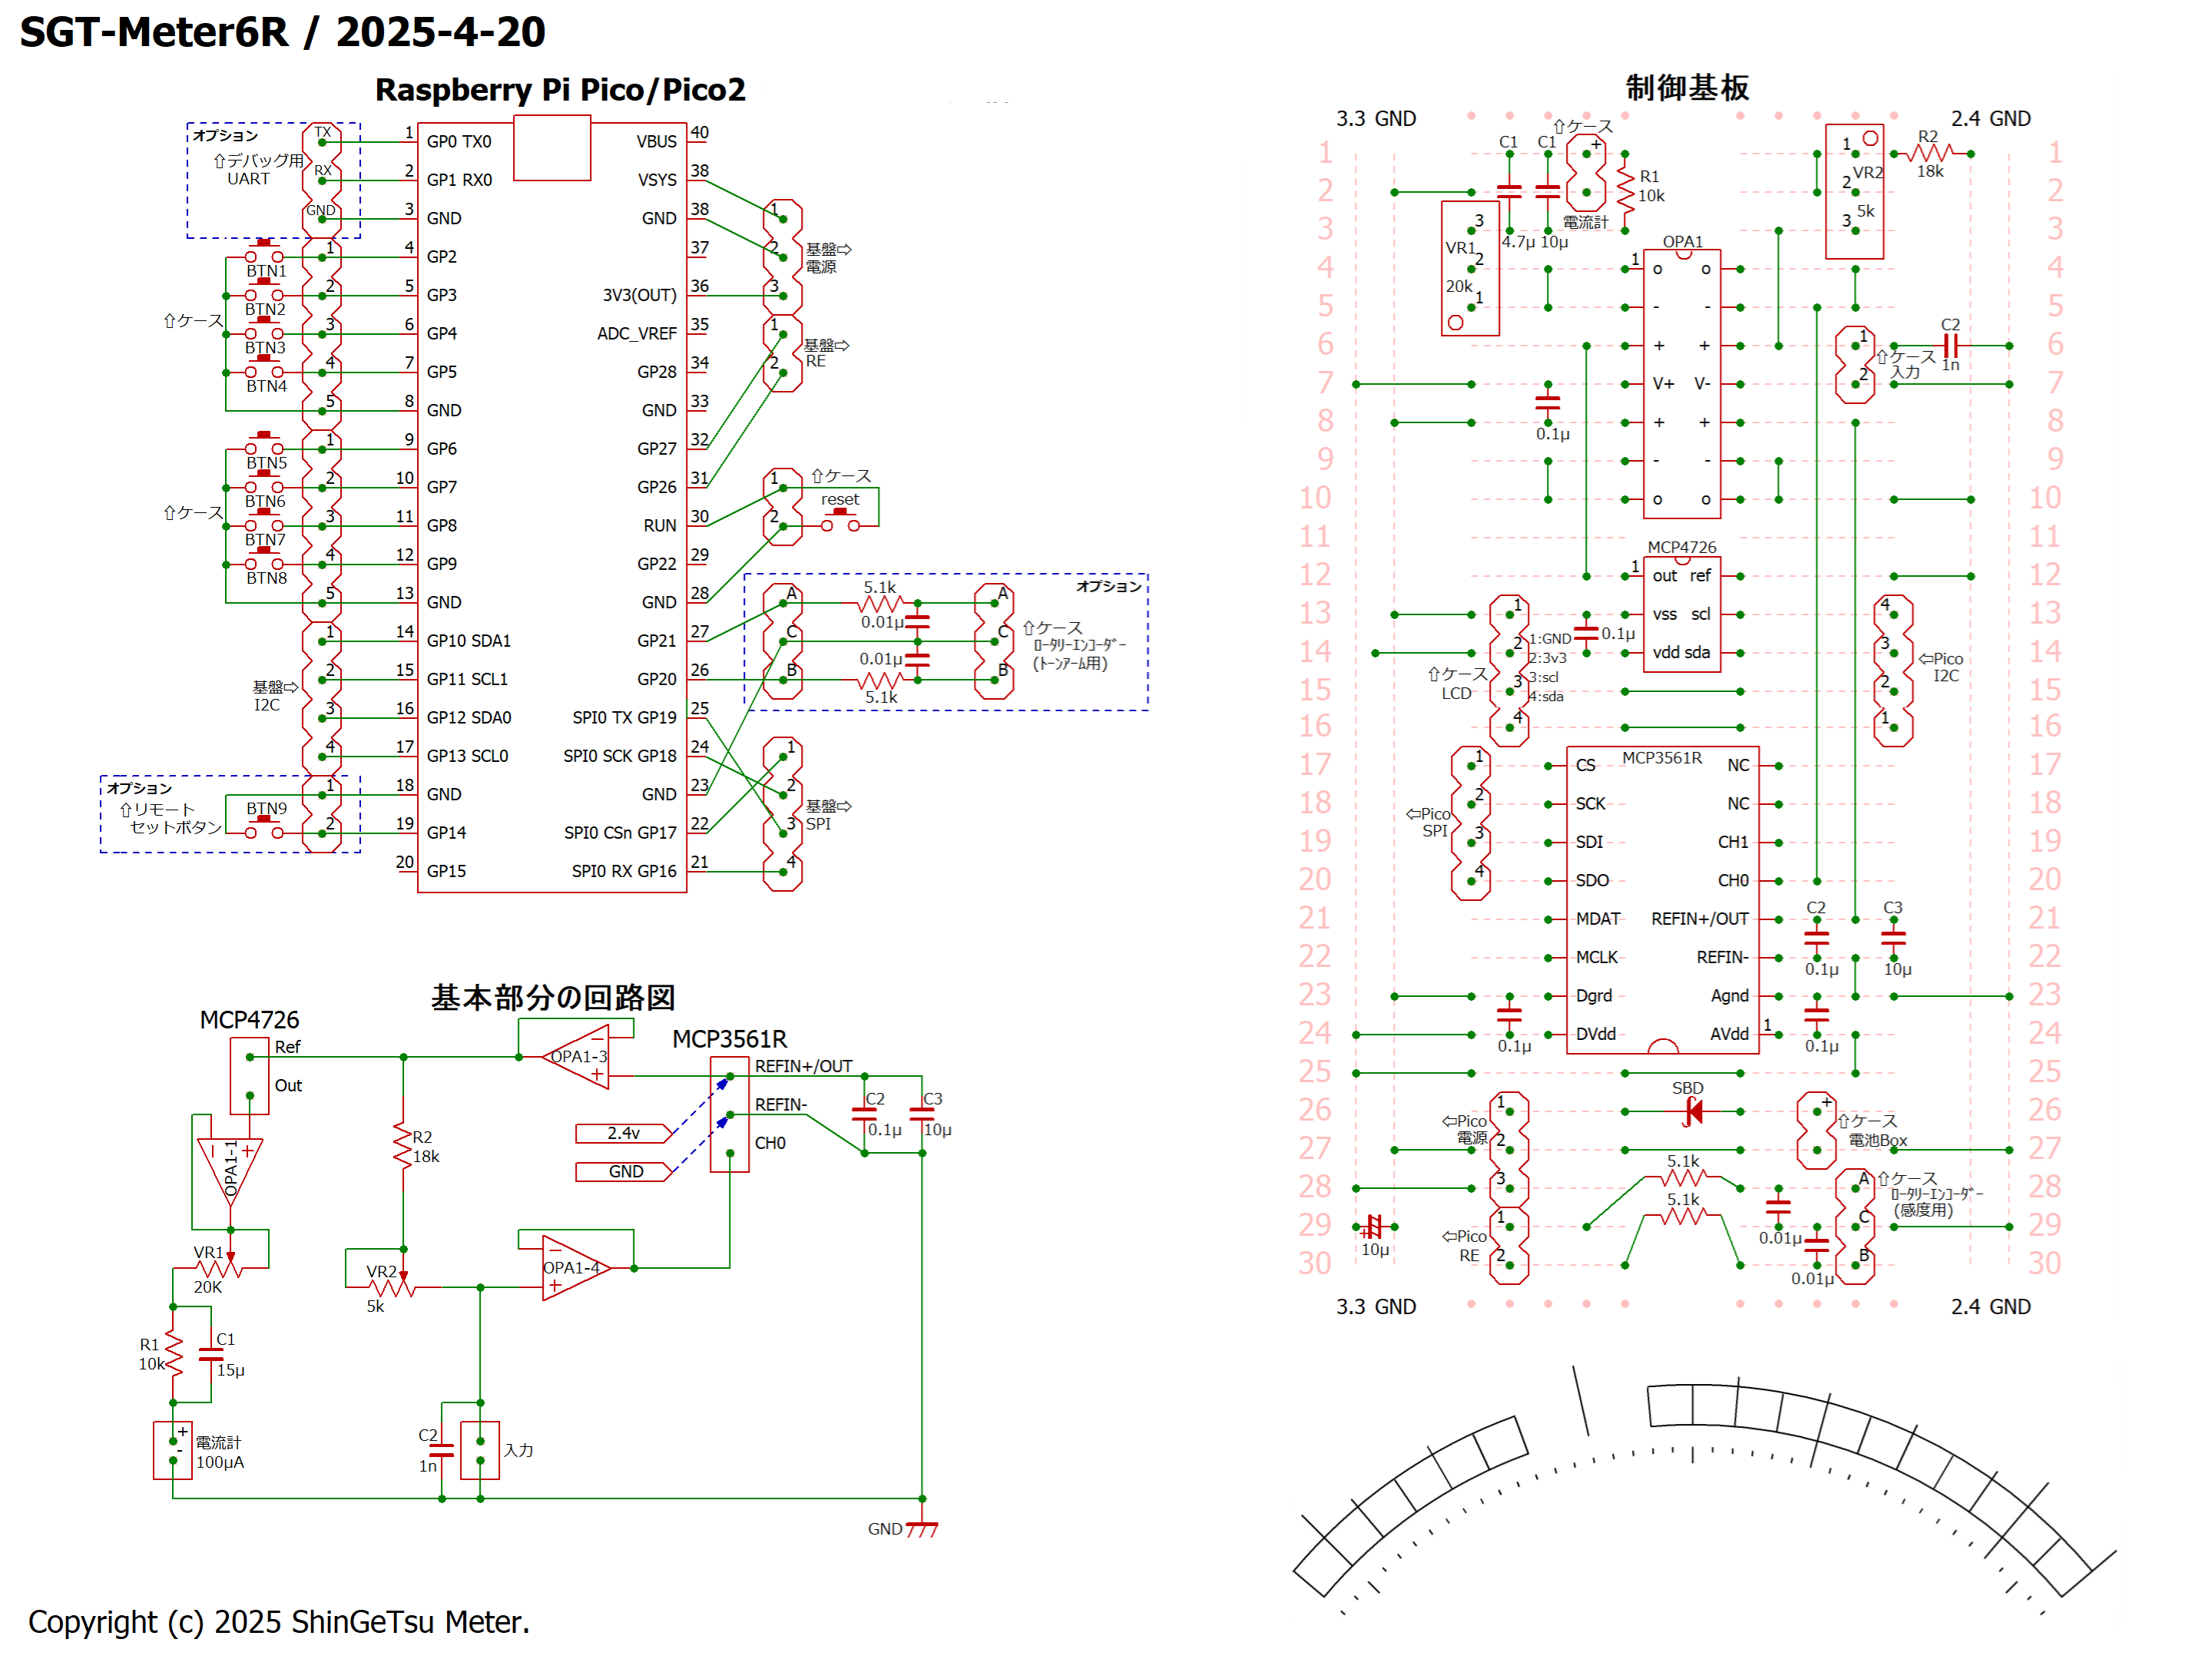Image resolution: width=2212 pixels, height=1659 pixels.
Task: Click the R2 18k resistor in basic circuit
Action: pyautogui.click(x=403, y=1146)
